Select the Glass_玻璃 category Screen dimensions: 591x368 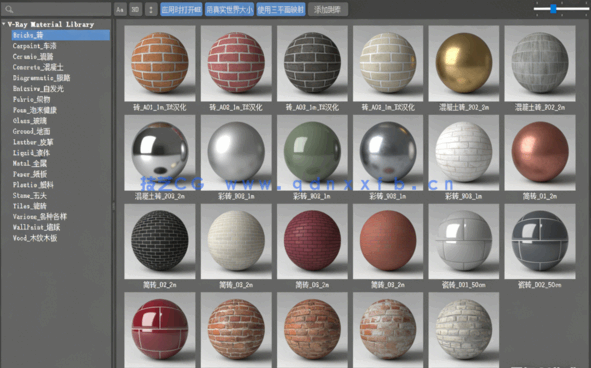29,121
